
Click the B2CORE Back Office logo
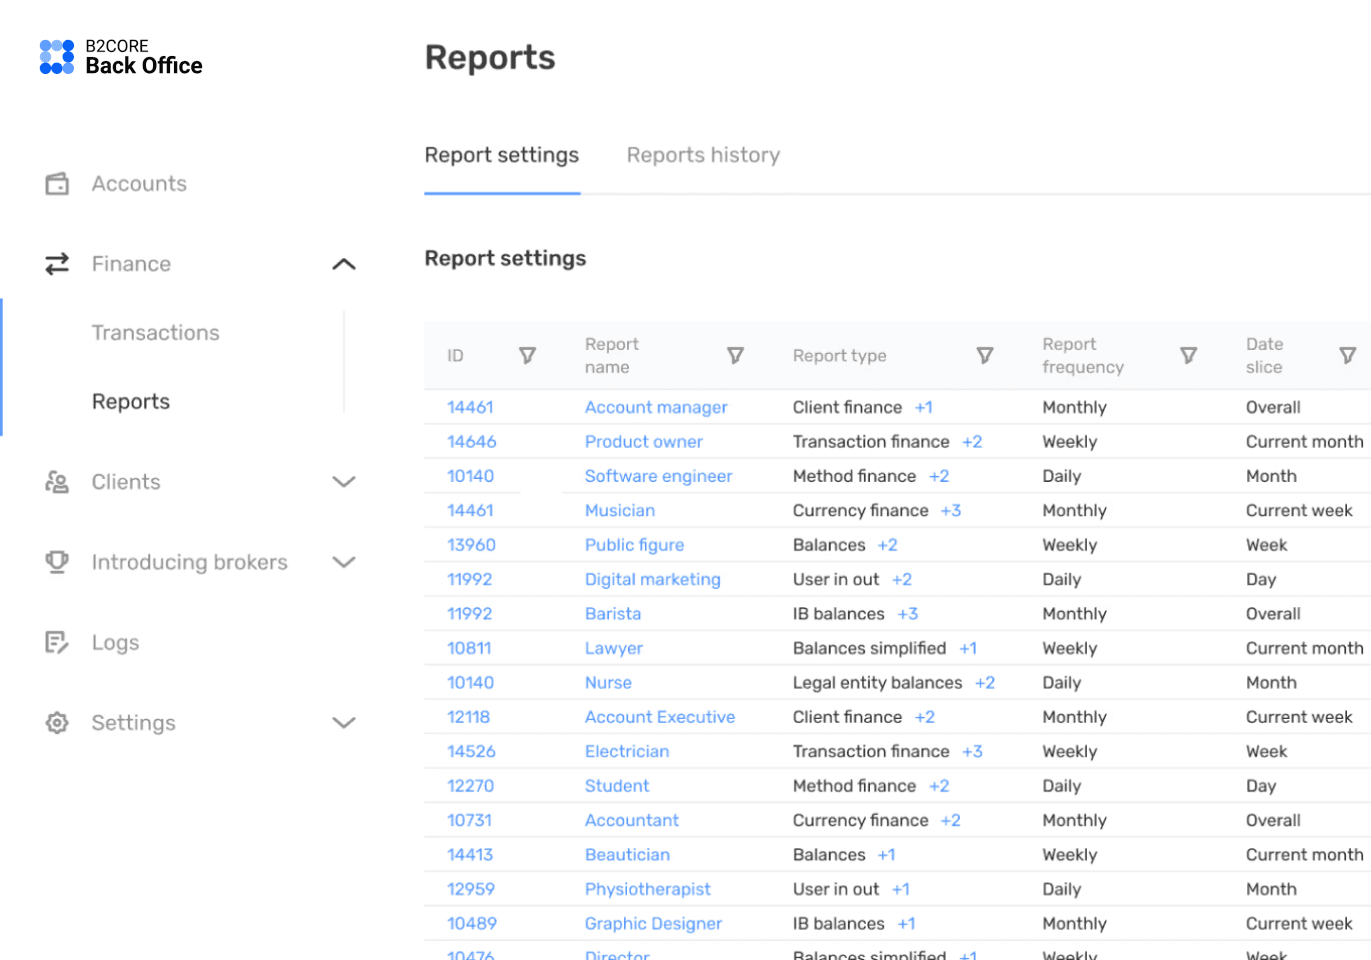[x=121, y=57]
